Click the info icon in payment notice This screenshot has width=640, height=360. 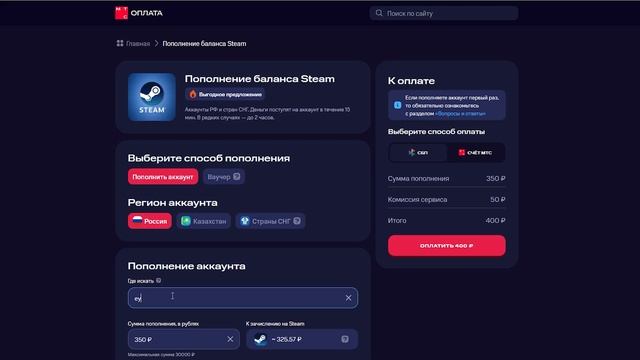pos(398,105)
